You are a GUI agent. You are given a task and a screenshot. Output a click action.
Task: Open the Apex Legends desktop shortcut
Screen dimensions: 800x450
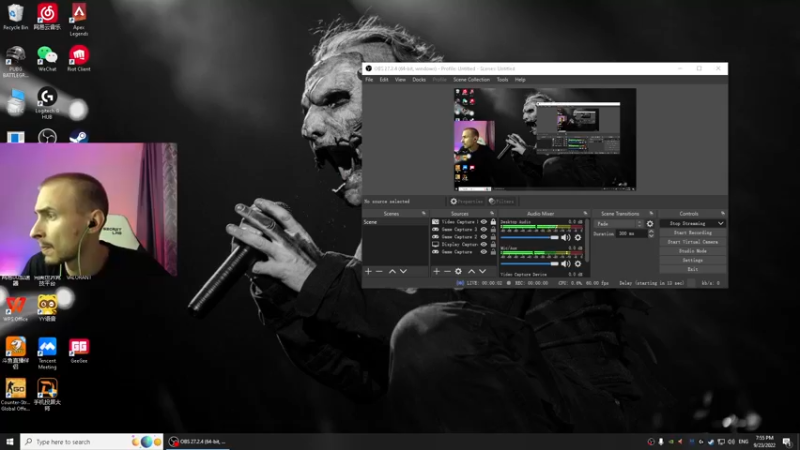pyautogui.click(x=79, y=19)
